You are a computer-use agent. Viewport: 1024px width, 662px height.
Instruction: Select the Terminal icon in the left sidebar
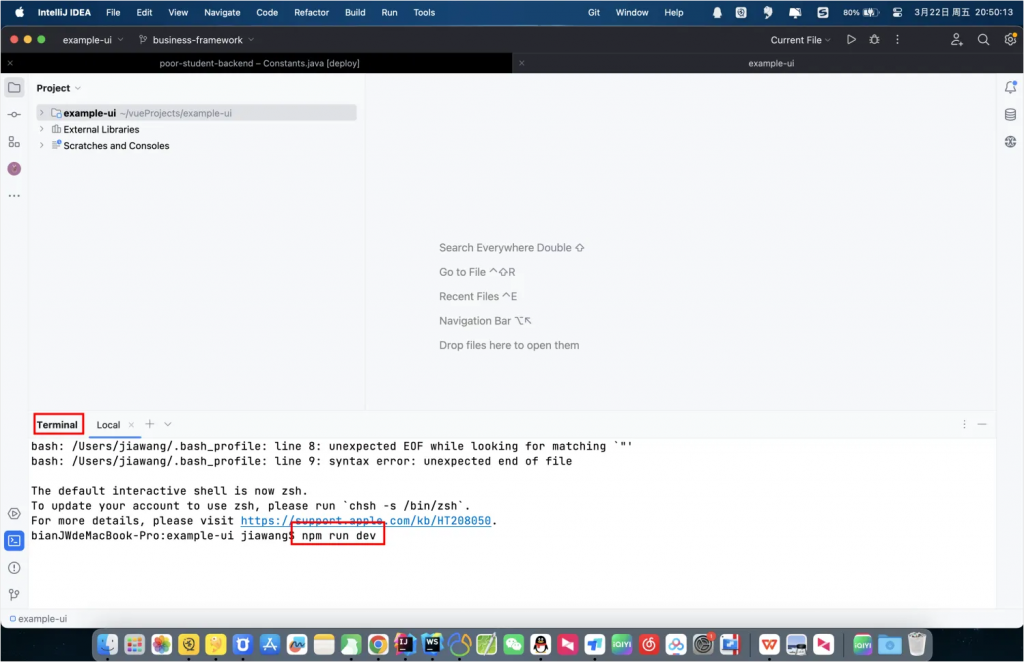[x=14, y=540]
